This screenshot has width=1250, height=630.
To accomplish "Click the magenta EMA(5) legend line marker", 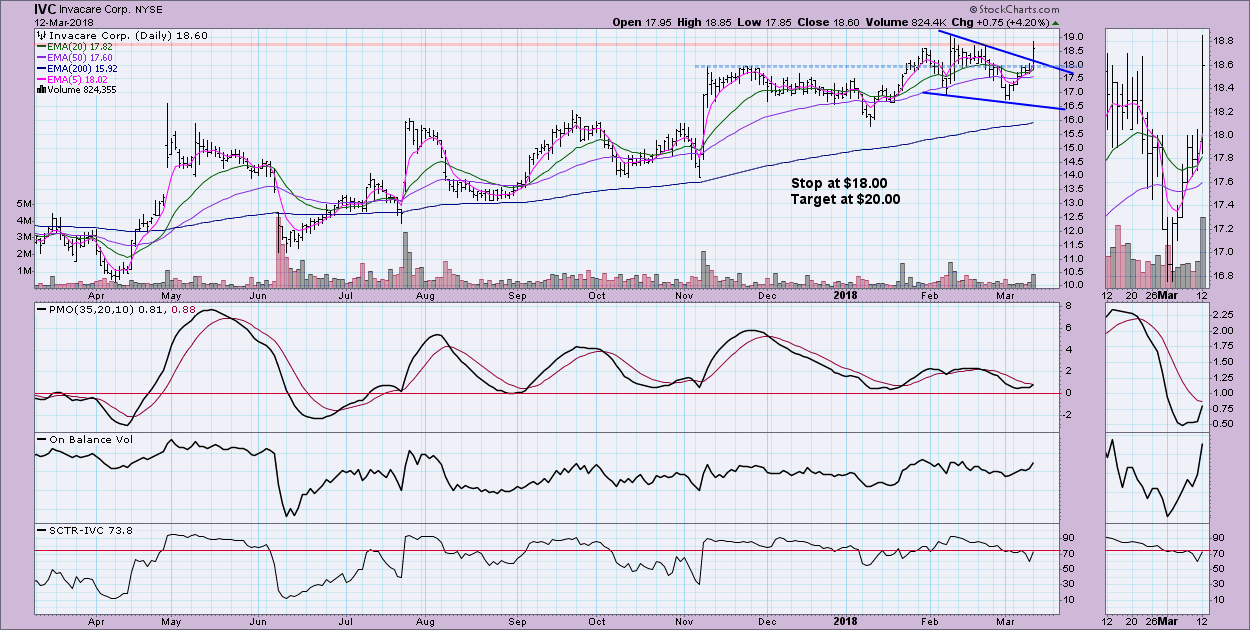I will [x=41, y=79].
